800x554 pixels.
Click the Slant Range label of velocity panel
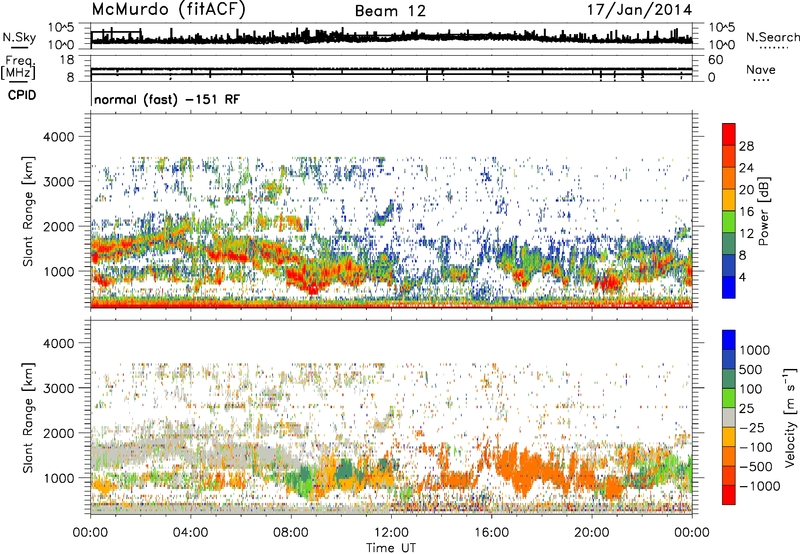pos(28,418)
